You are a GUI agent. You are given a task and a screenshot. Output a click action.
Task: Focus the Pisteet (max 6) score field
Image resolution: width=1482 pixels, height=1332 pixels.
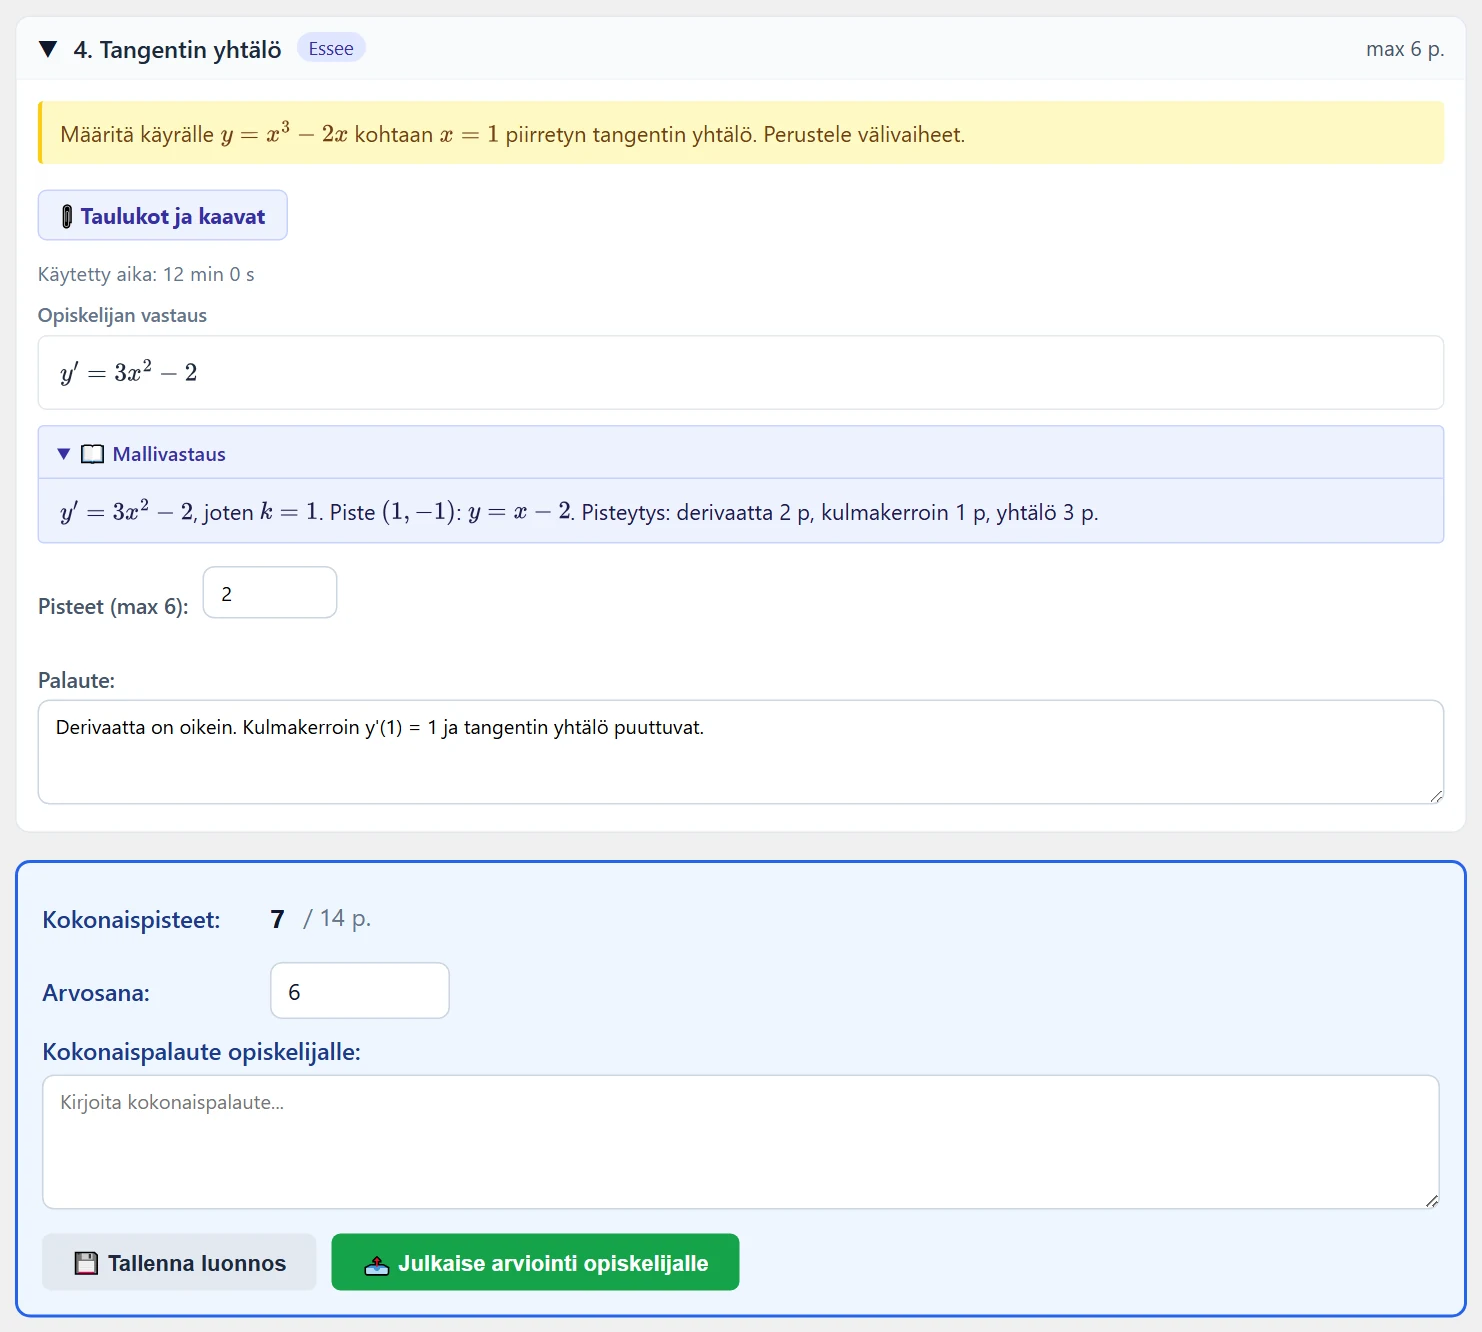[x=270, y=593]
